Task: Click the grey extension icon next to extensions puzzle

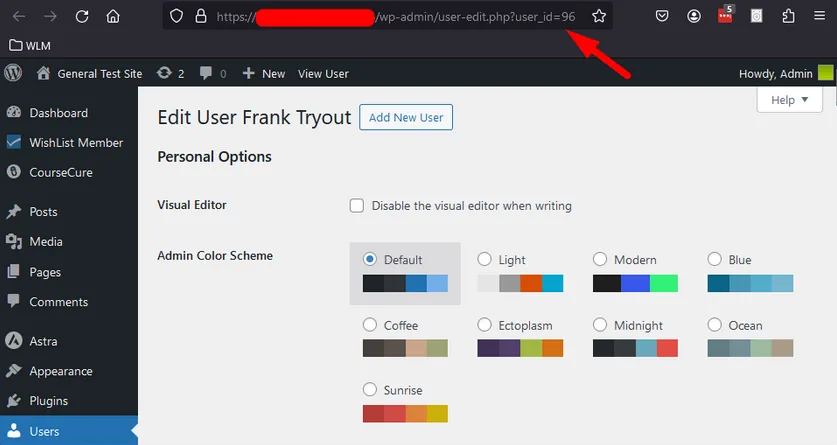Action: (756, 17)
